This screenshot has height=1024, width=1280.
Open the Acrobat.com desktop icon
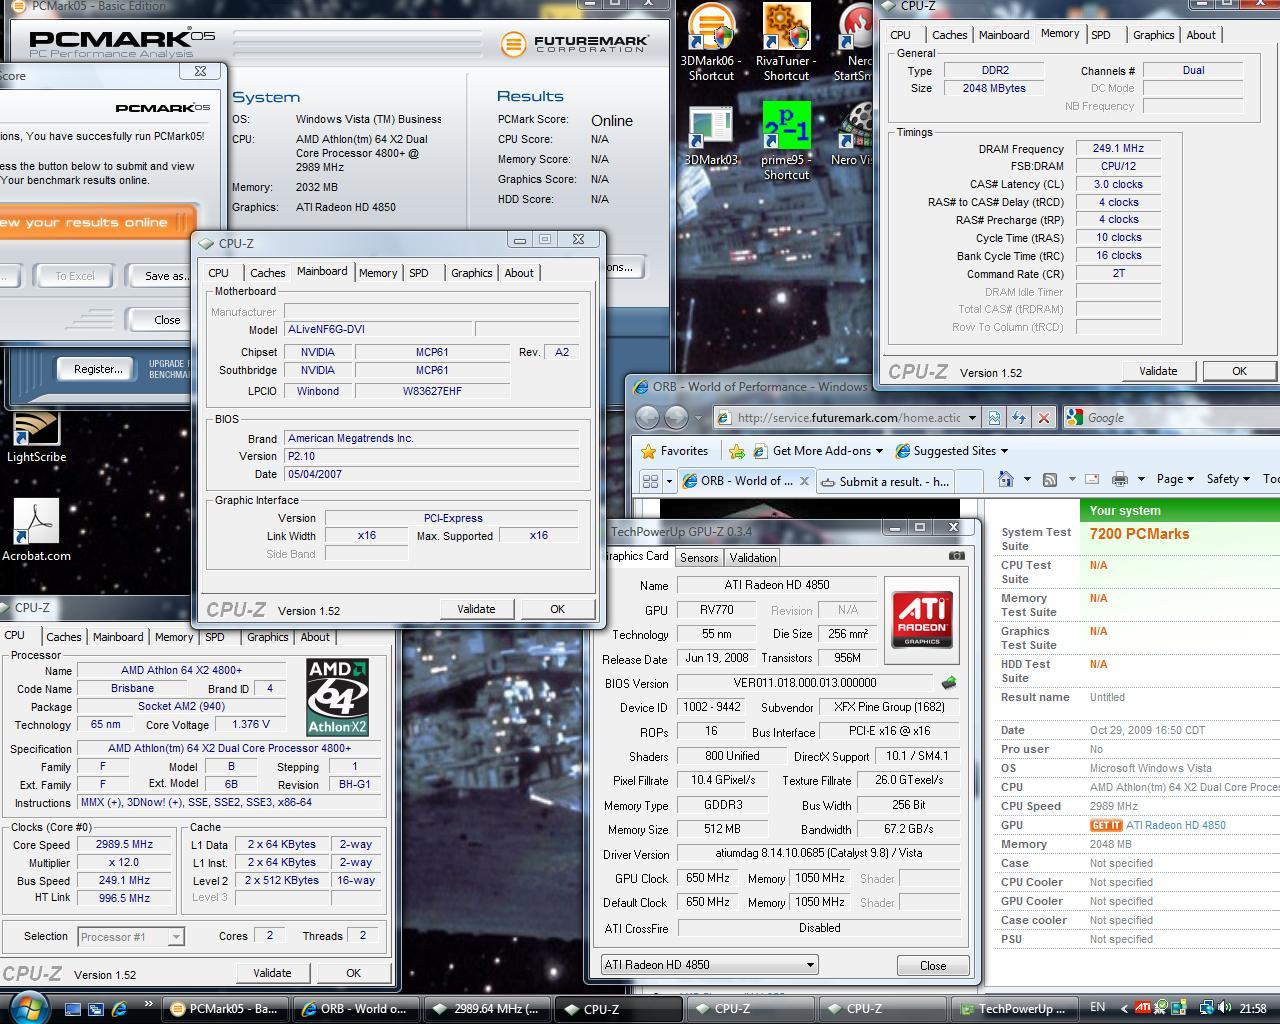click(36, 531)
